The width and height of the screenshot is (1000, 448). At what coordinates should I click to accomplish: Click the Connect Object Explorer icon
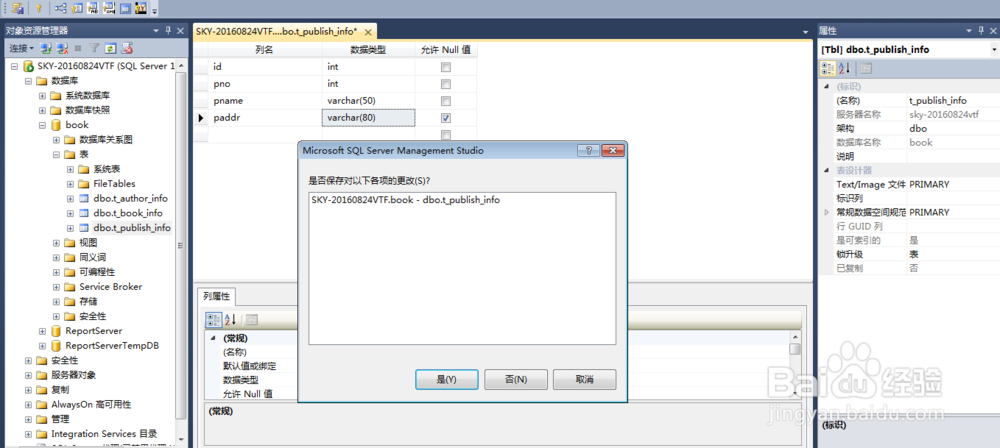[46, 48]
